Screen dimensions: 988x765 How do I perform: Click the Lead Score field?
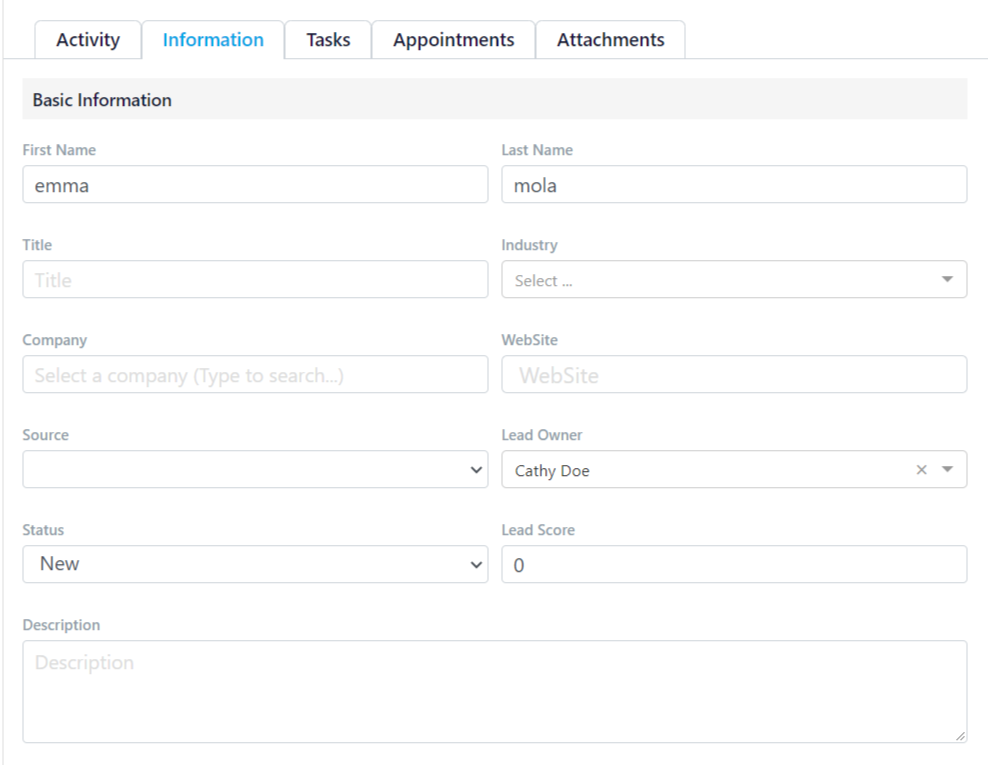click(734, 565)
